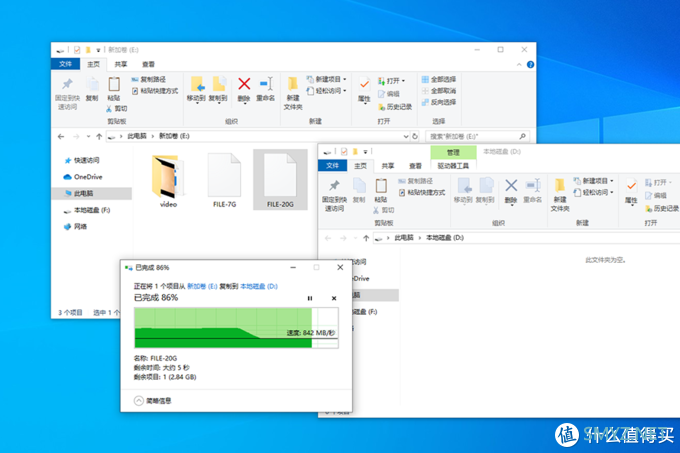Click 此电脑 breadcrumb in D: window address bar
680x453 pixels.
click(x=404, y=238)
